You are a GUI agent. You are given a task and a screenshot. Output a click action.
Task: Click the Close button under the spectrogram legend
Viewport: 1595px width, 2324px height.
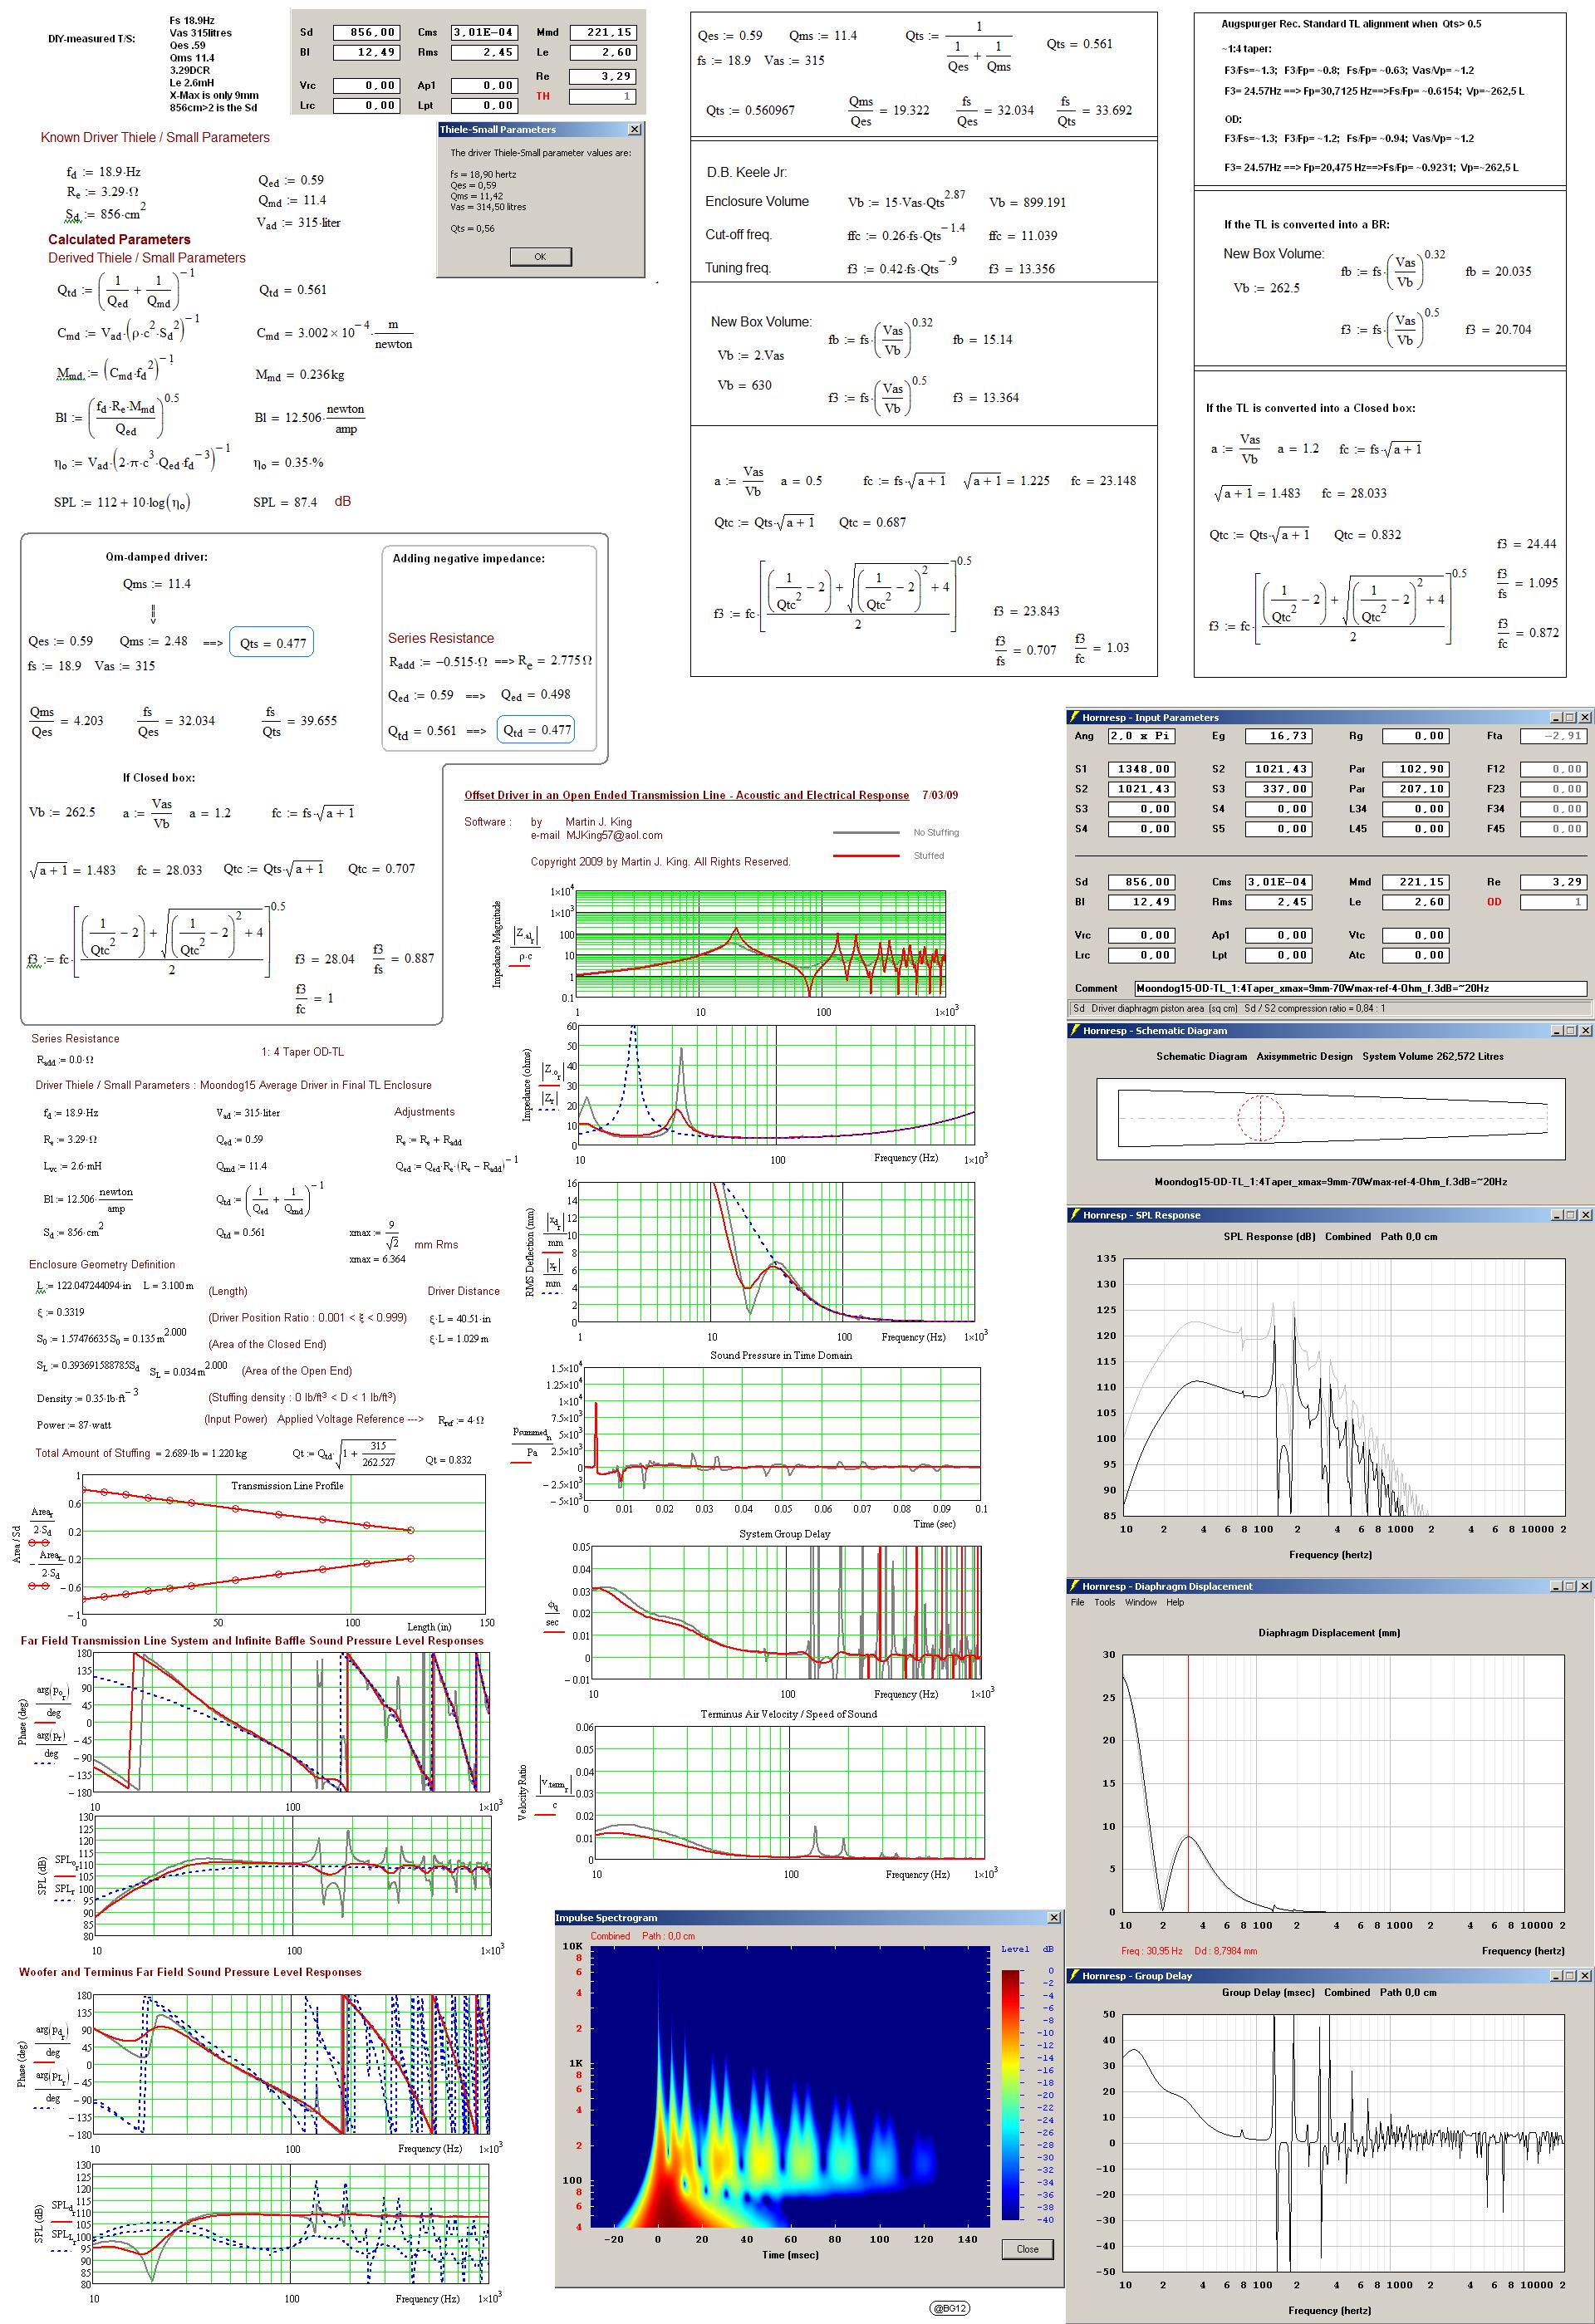(x=1027, y=2249)
